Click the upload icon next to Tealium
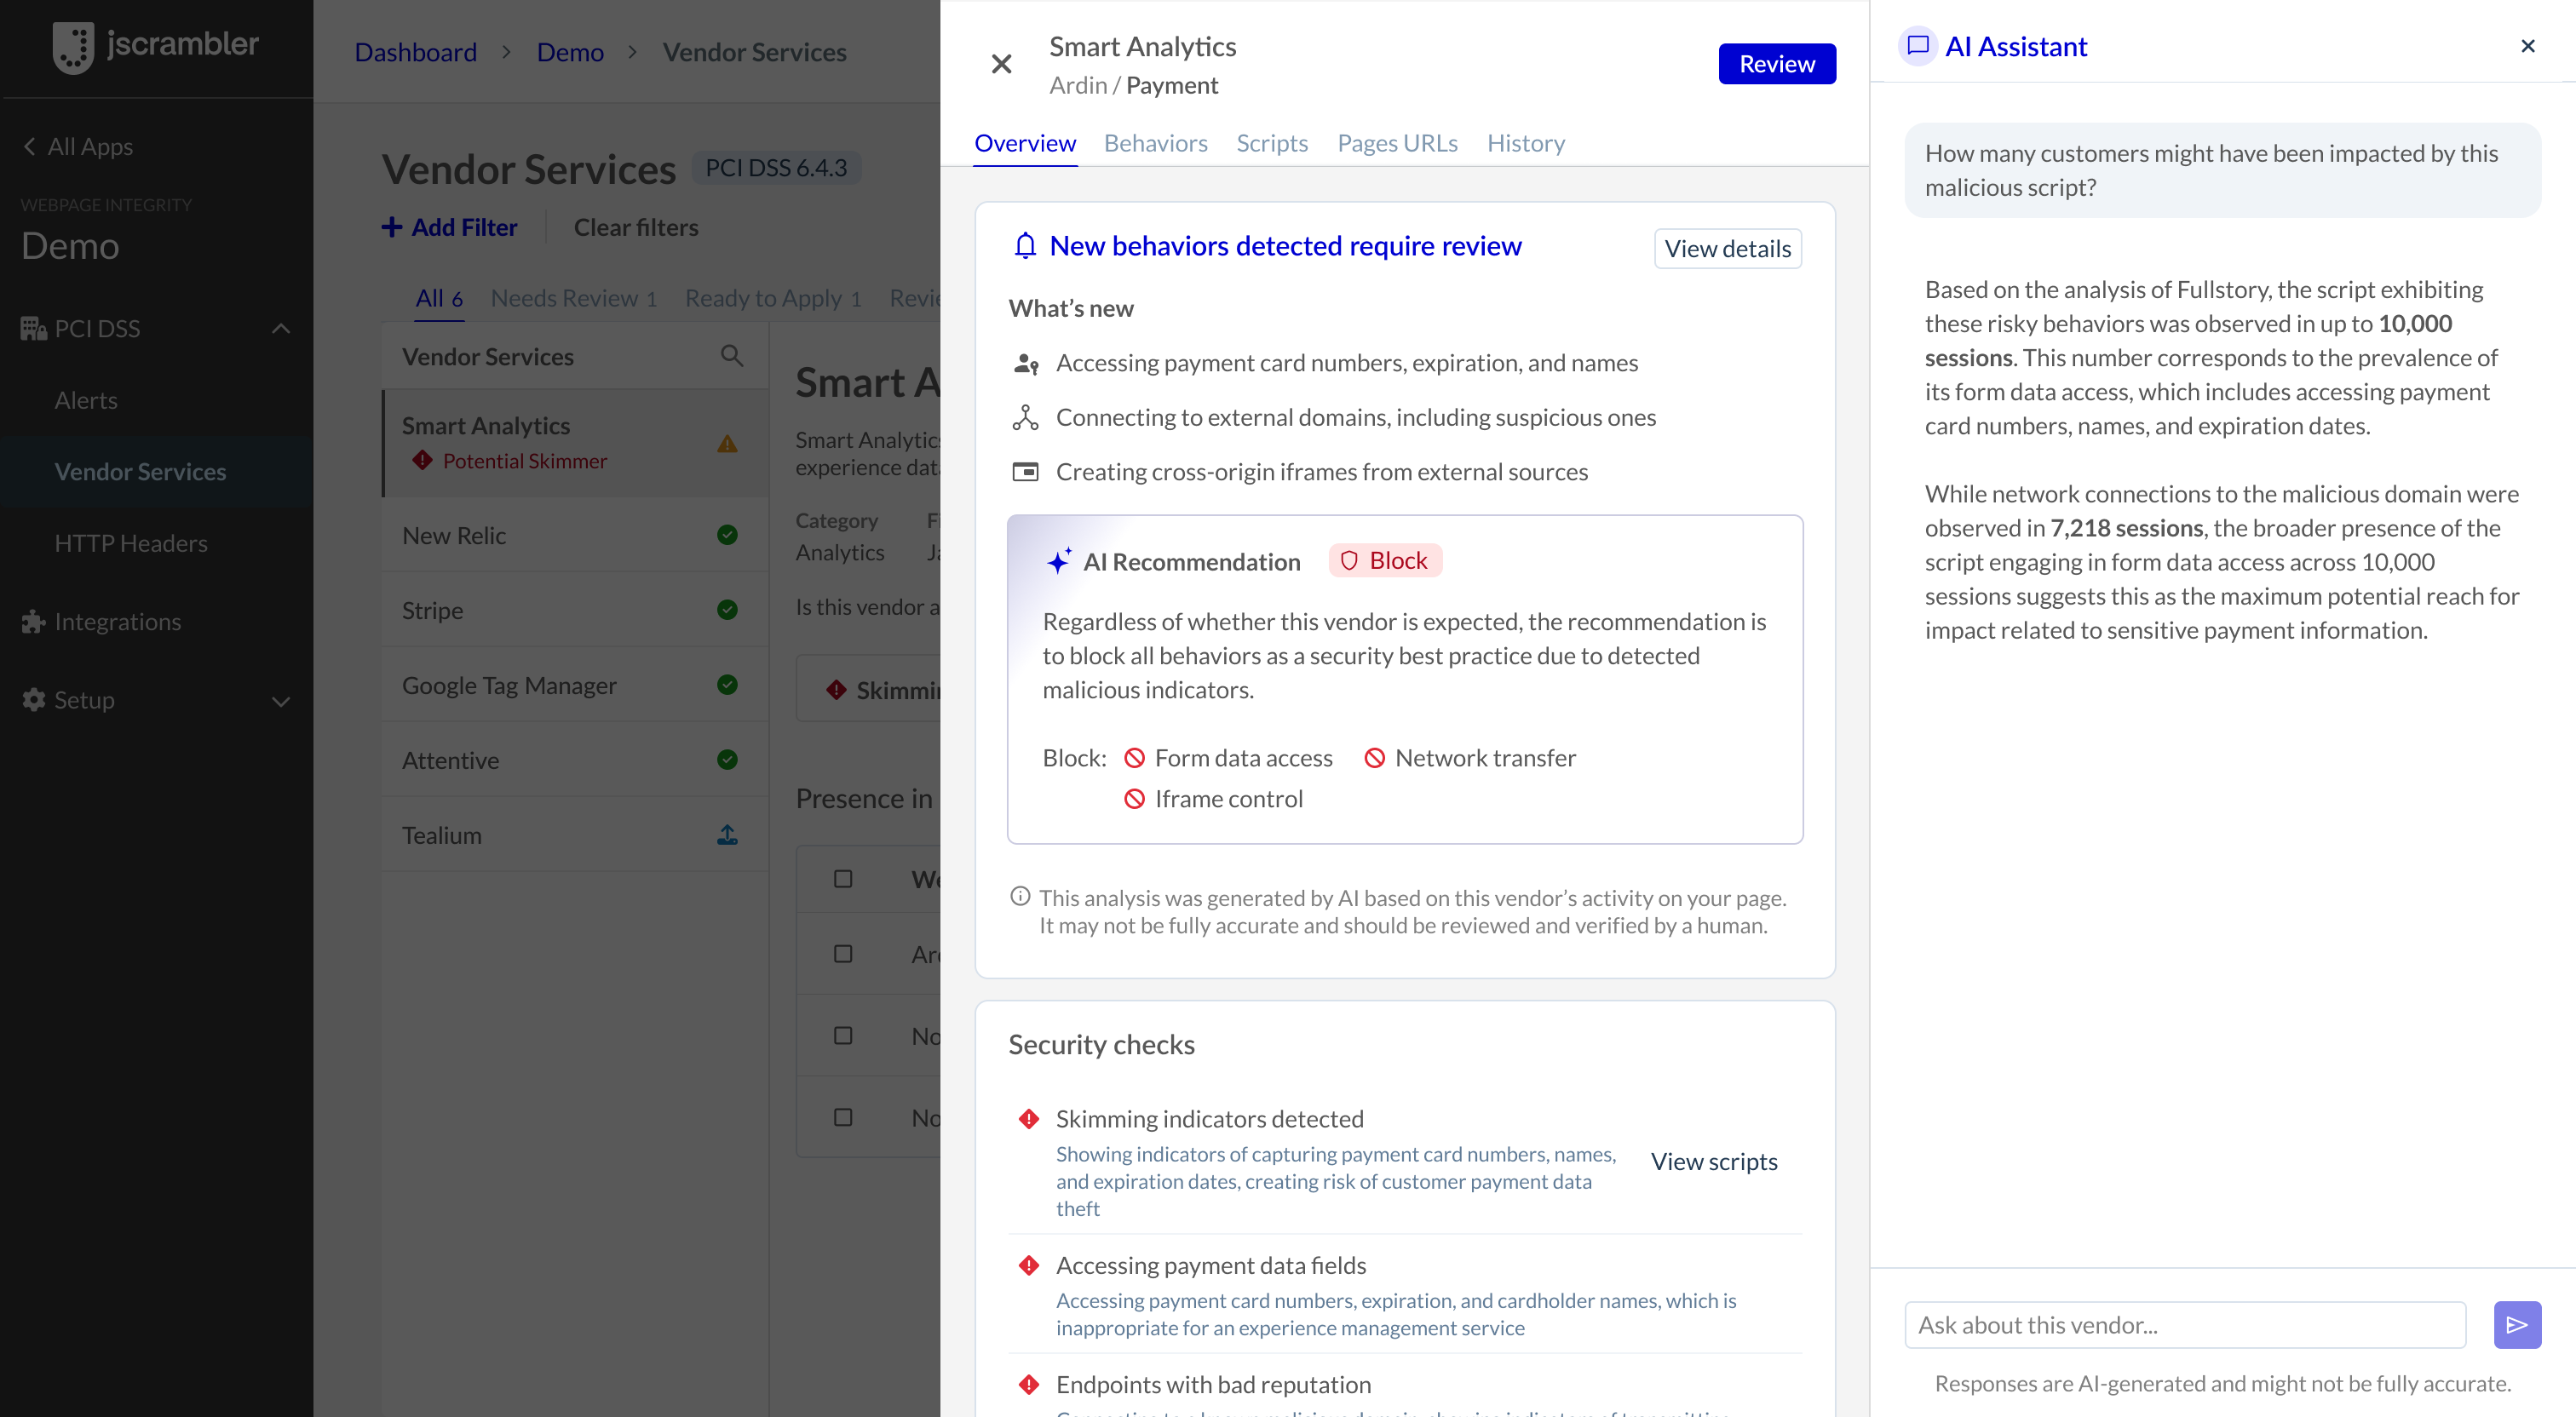The height and width of the screenshot is (1417, 2576). (x=727, y=834)
